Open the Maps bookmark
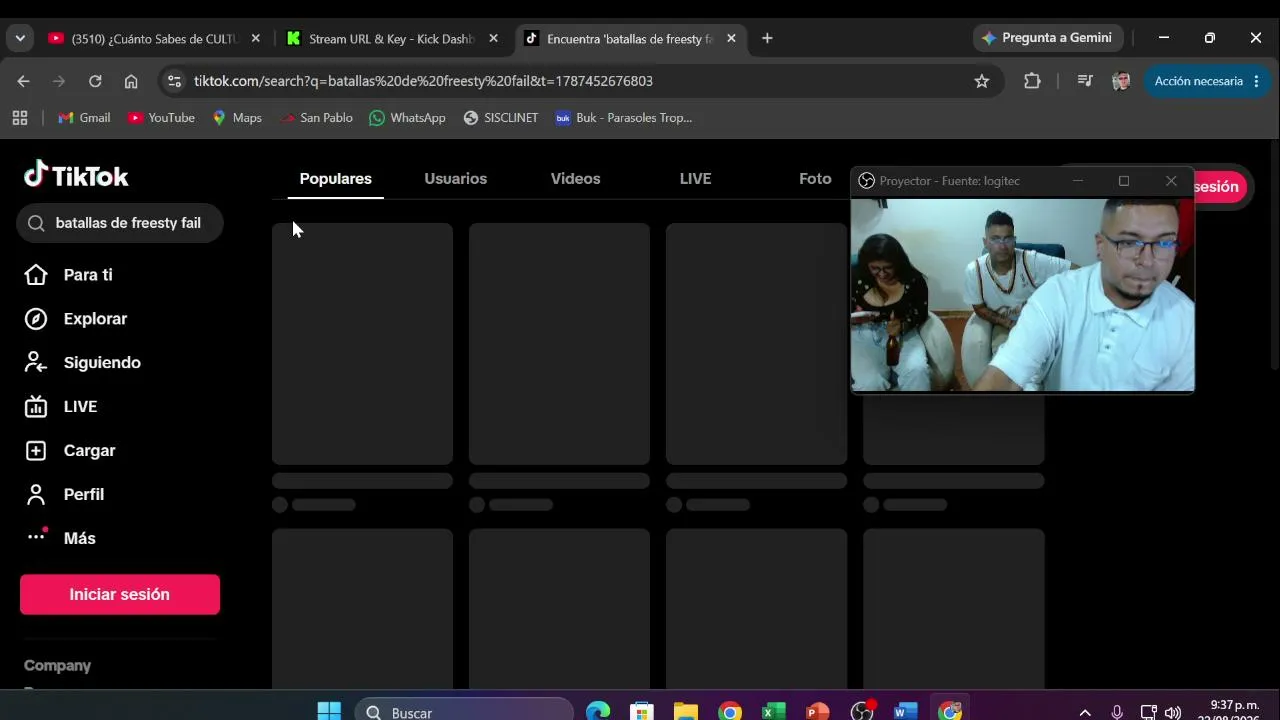1280x720 pixels. pos(237,118)
